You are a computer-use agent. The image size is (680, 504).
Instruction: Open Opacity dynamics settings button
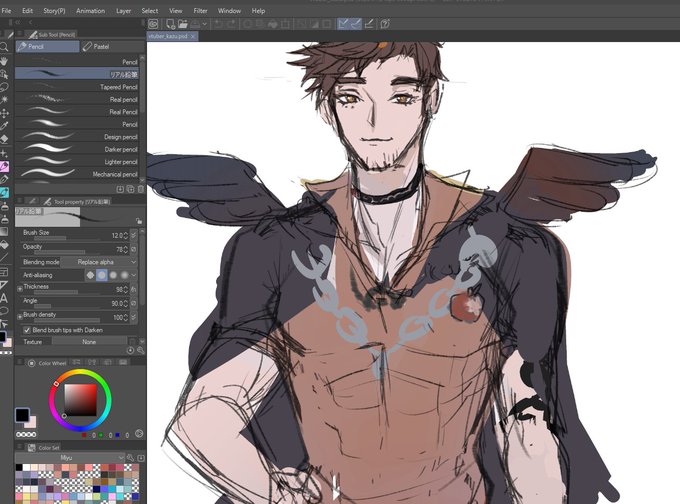pos(134,249)
